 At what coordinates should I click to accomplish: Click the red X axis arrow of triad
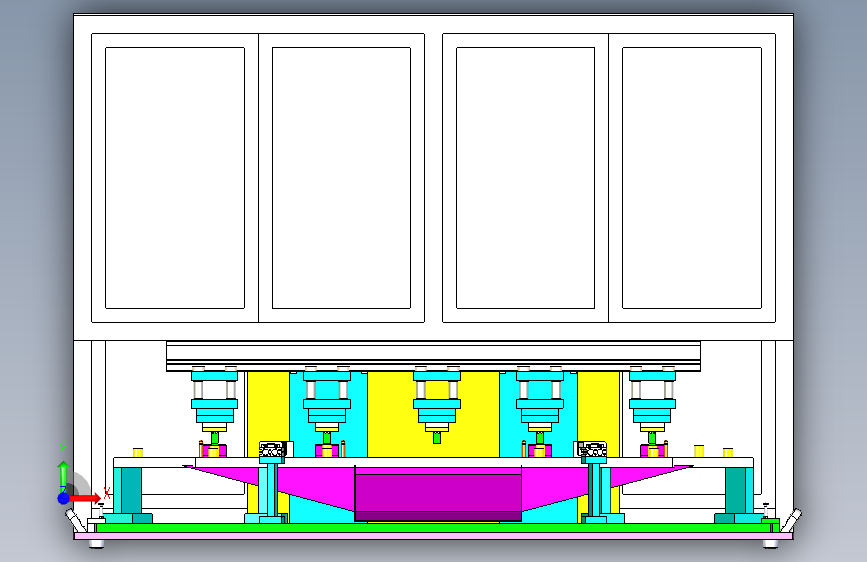point(85,498)
